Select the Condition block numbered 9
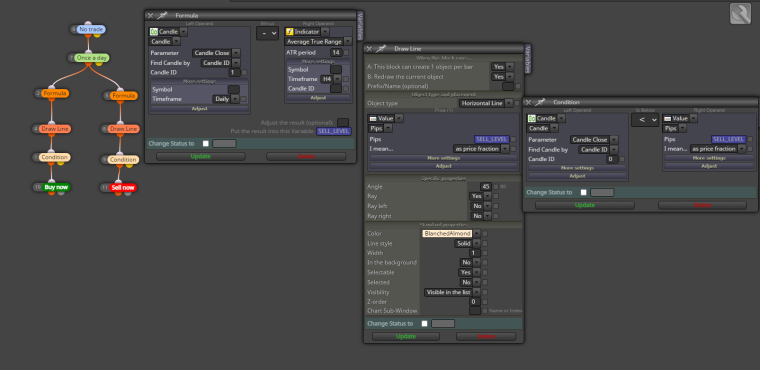The image size is (760, 370). 123,160
